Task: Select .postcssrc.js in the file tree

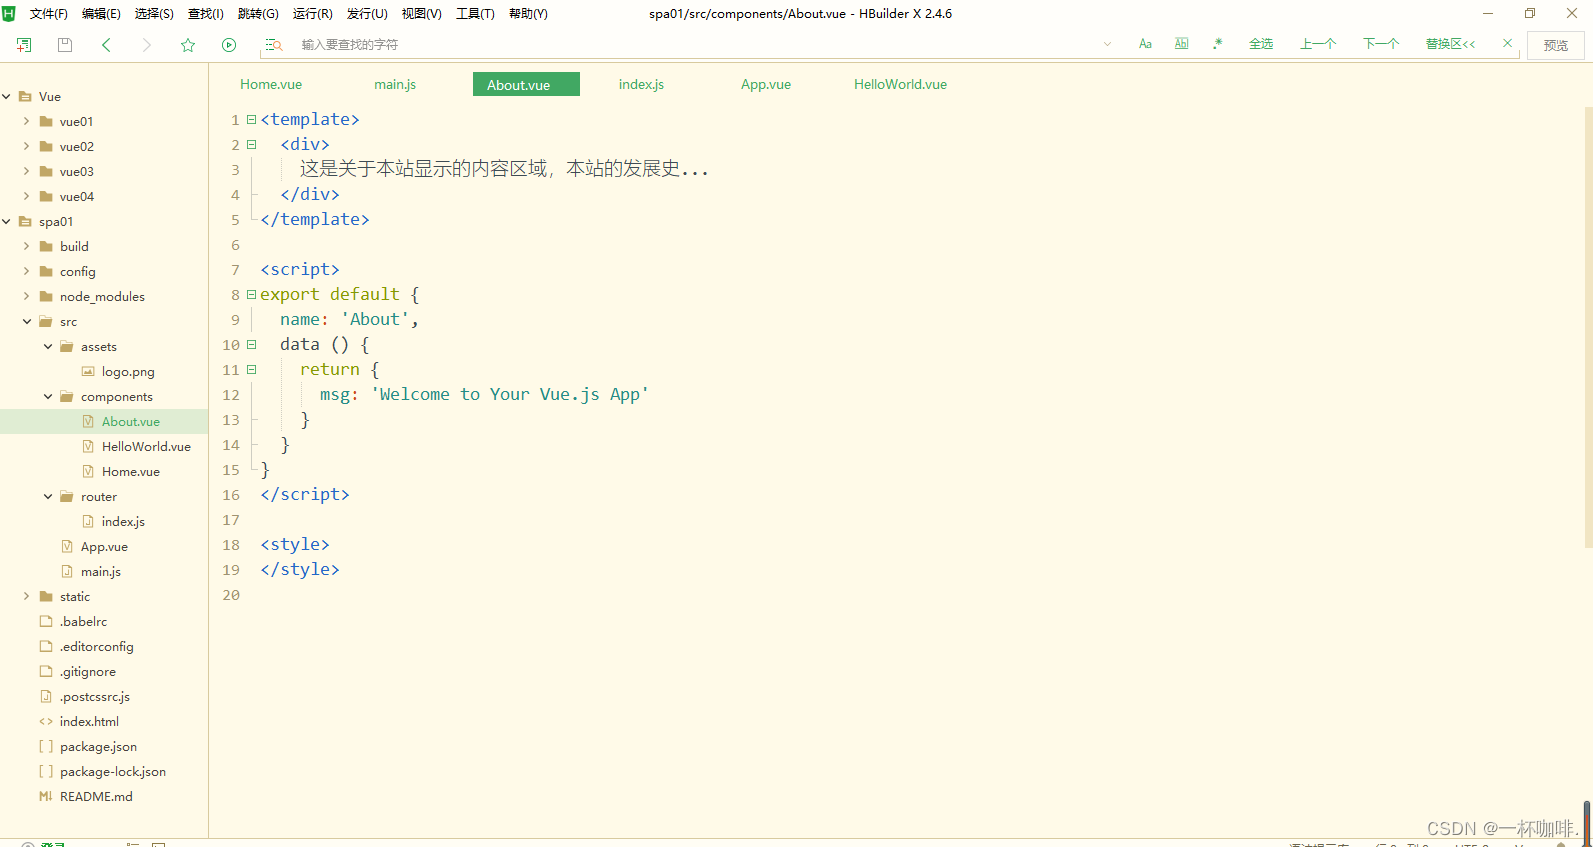Action: click(x=95, y=696)
